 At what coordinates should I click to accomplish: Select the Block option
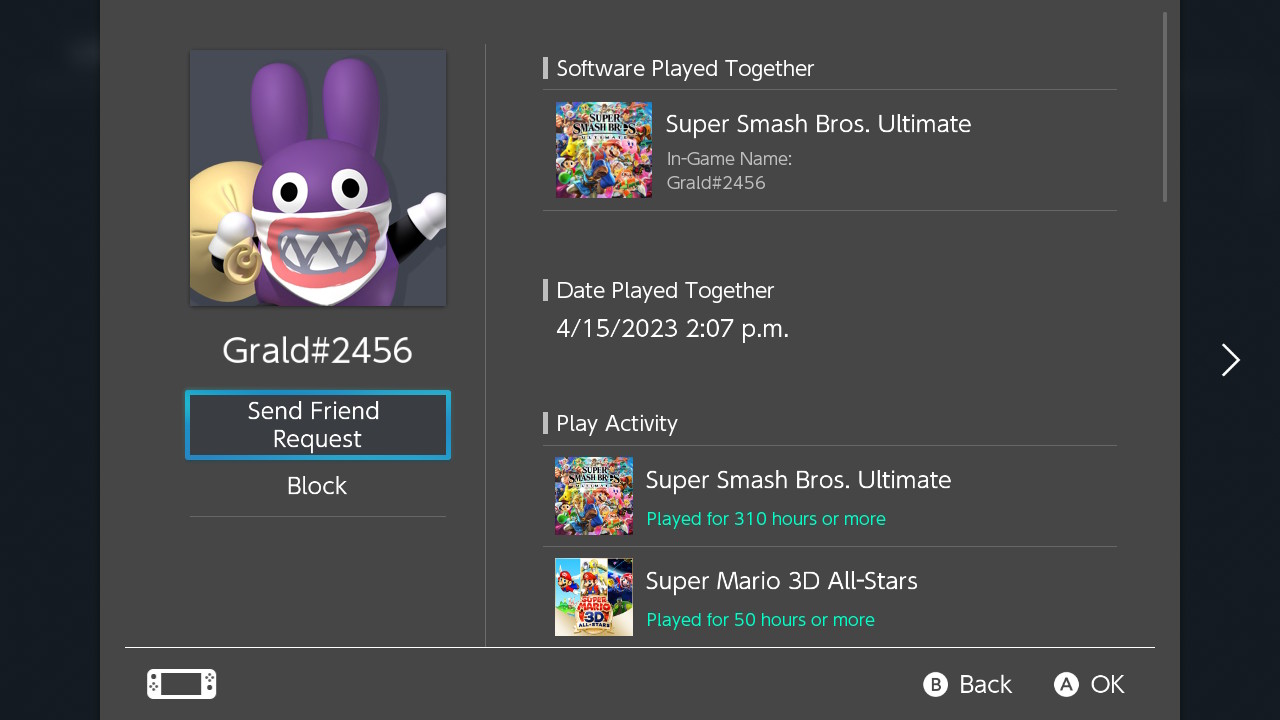click(317, 486)
